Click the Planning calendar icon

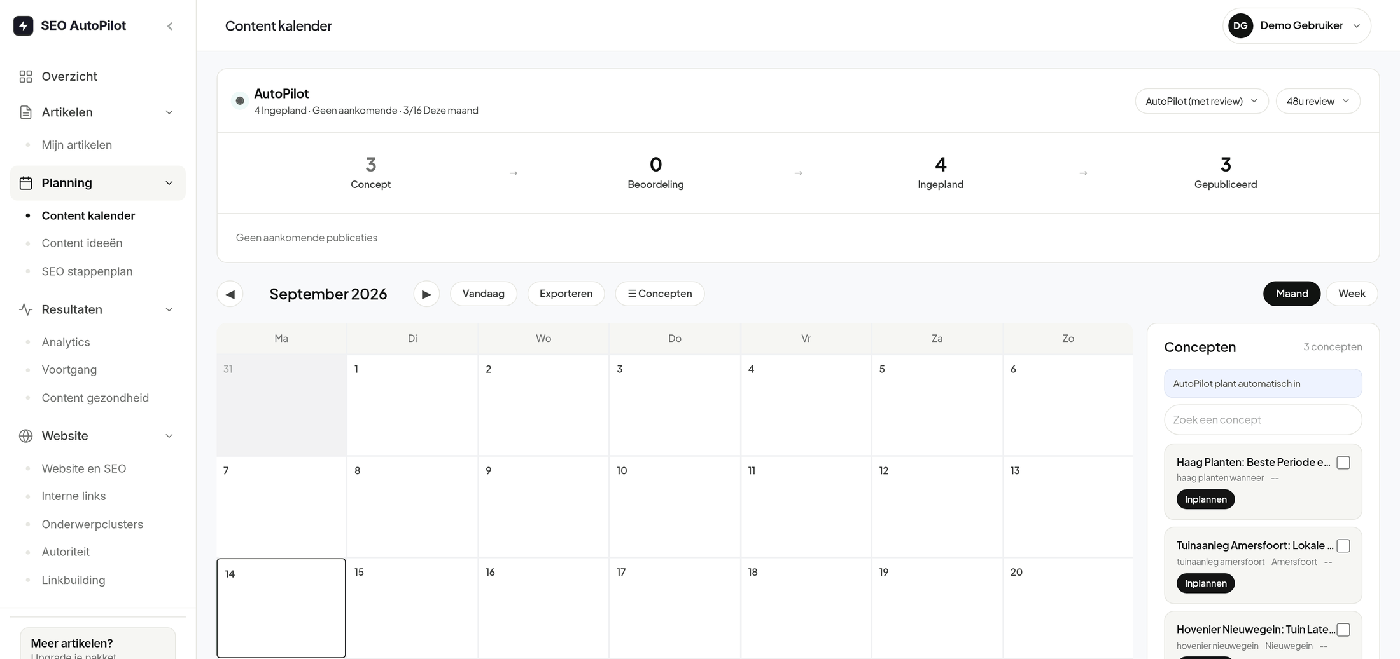(26, 183)
